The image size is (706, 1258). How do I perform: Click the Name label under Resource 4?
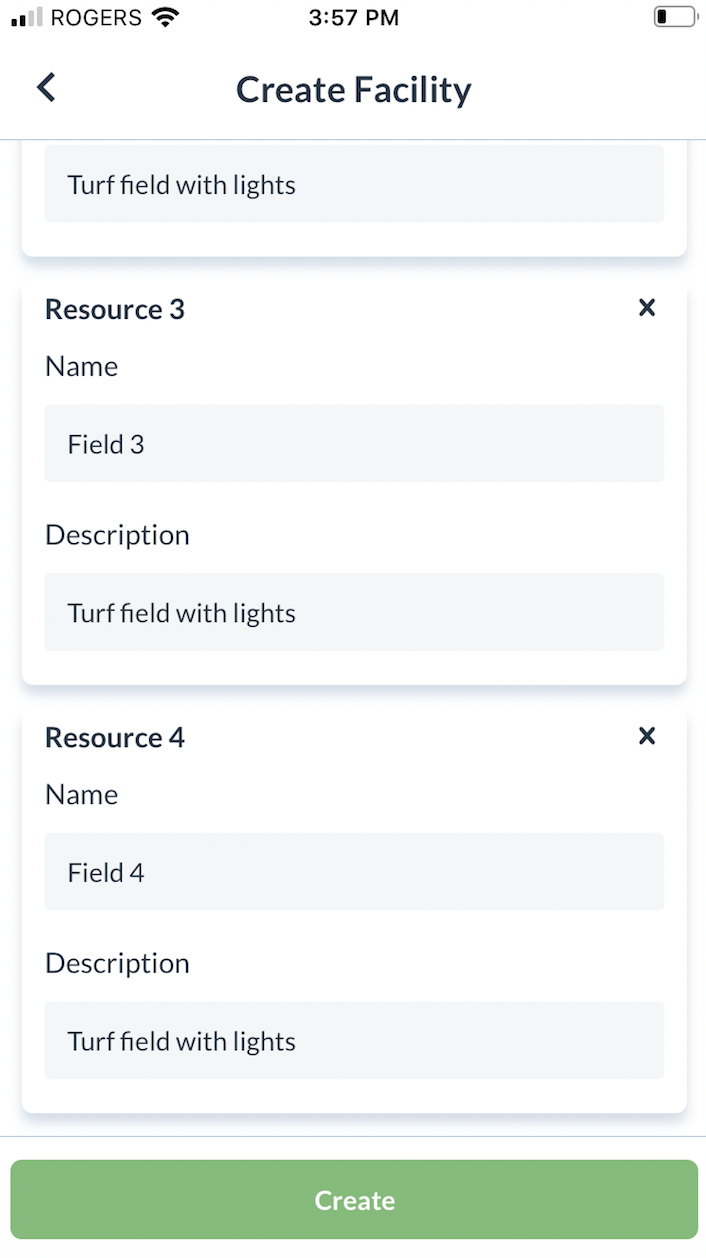pyautogui.click(x=82, y=795)
